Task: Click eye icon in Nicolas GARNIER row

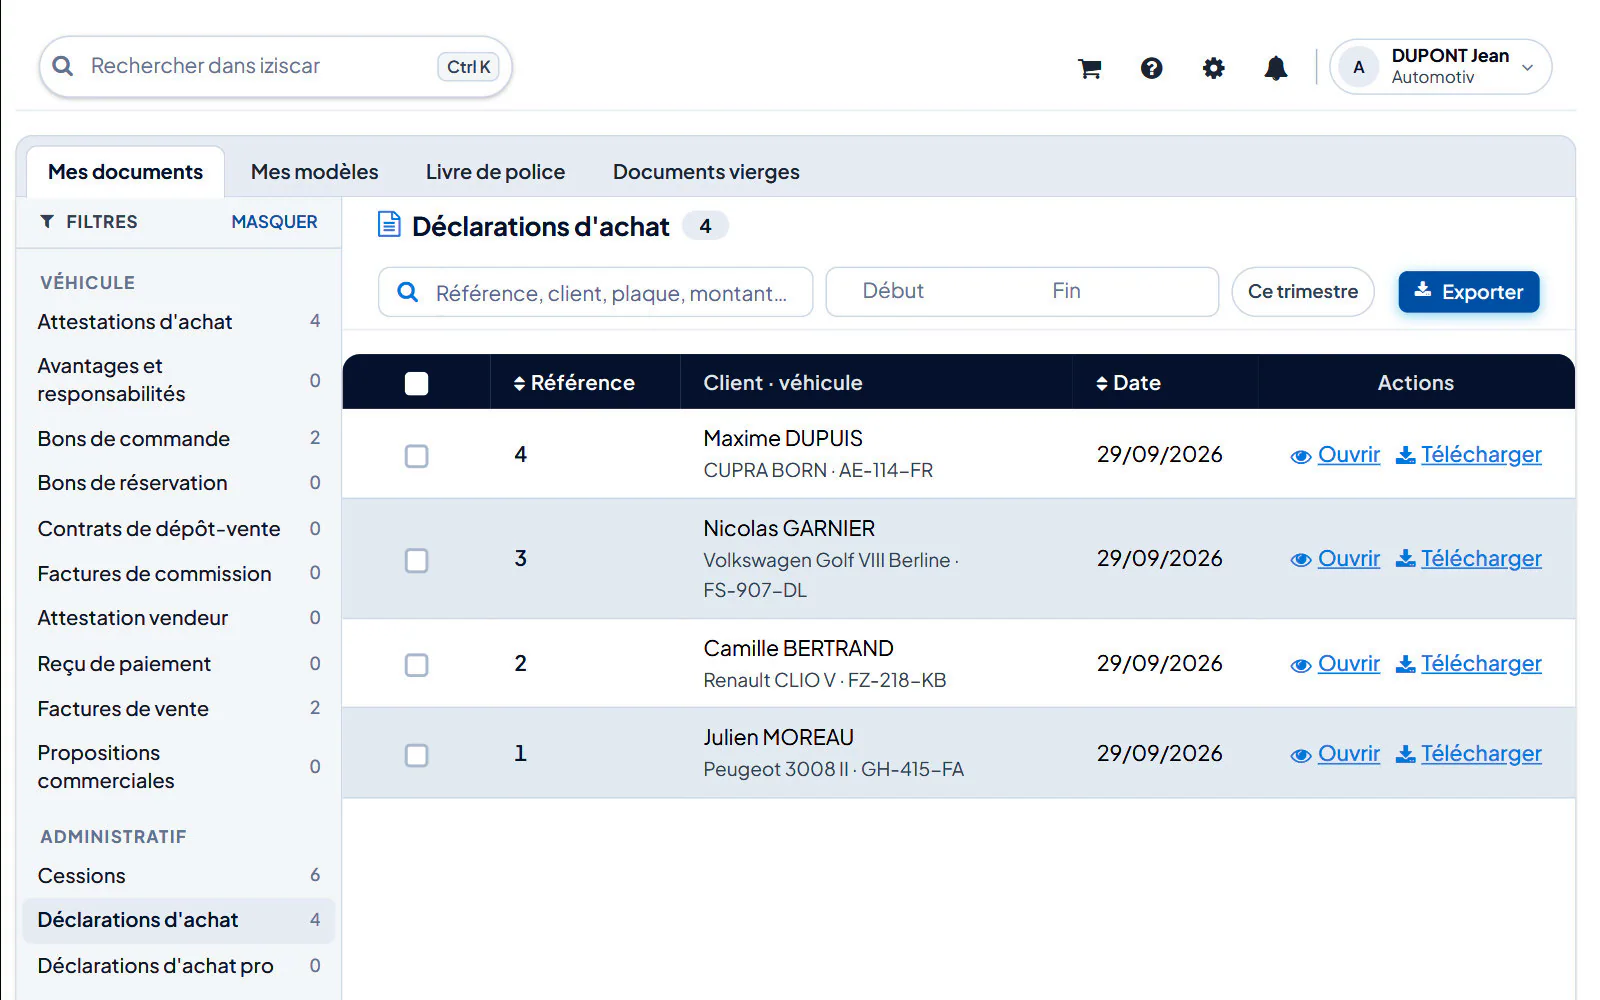Action: tap(1301, 560)
